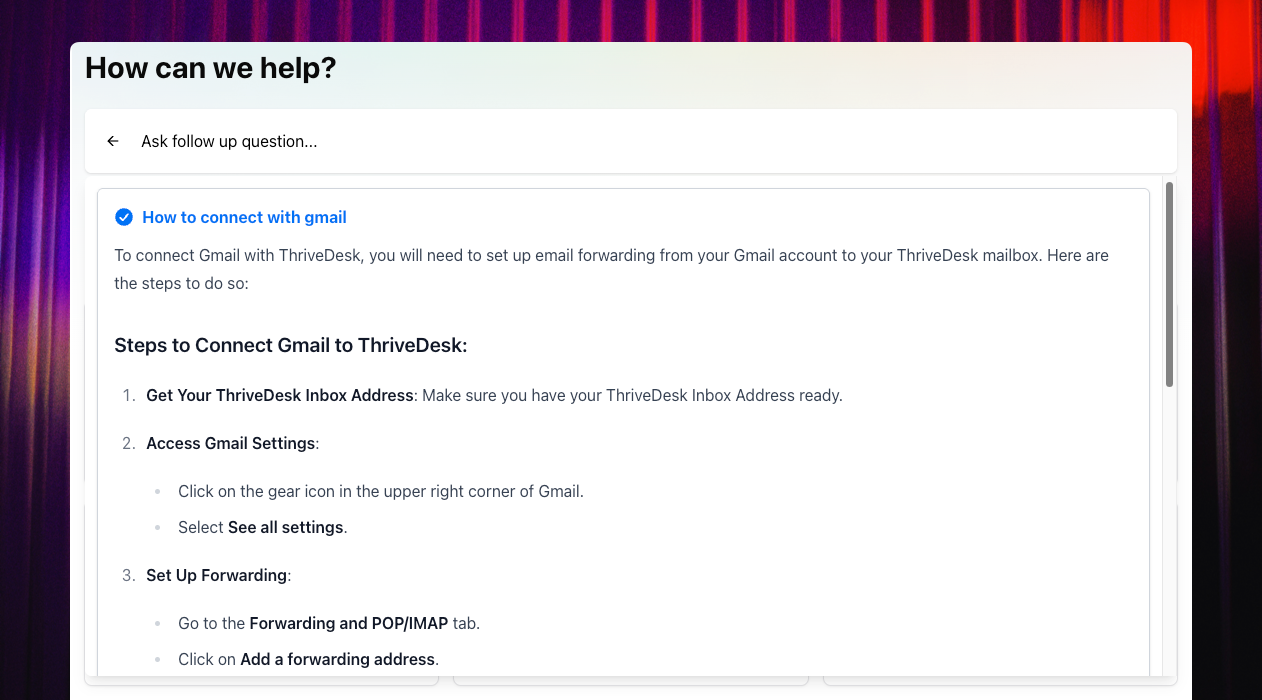
Task: Click the step number 3 marker
Action: (128, 575)
